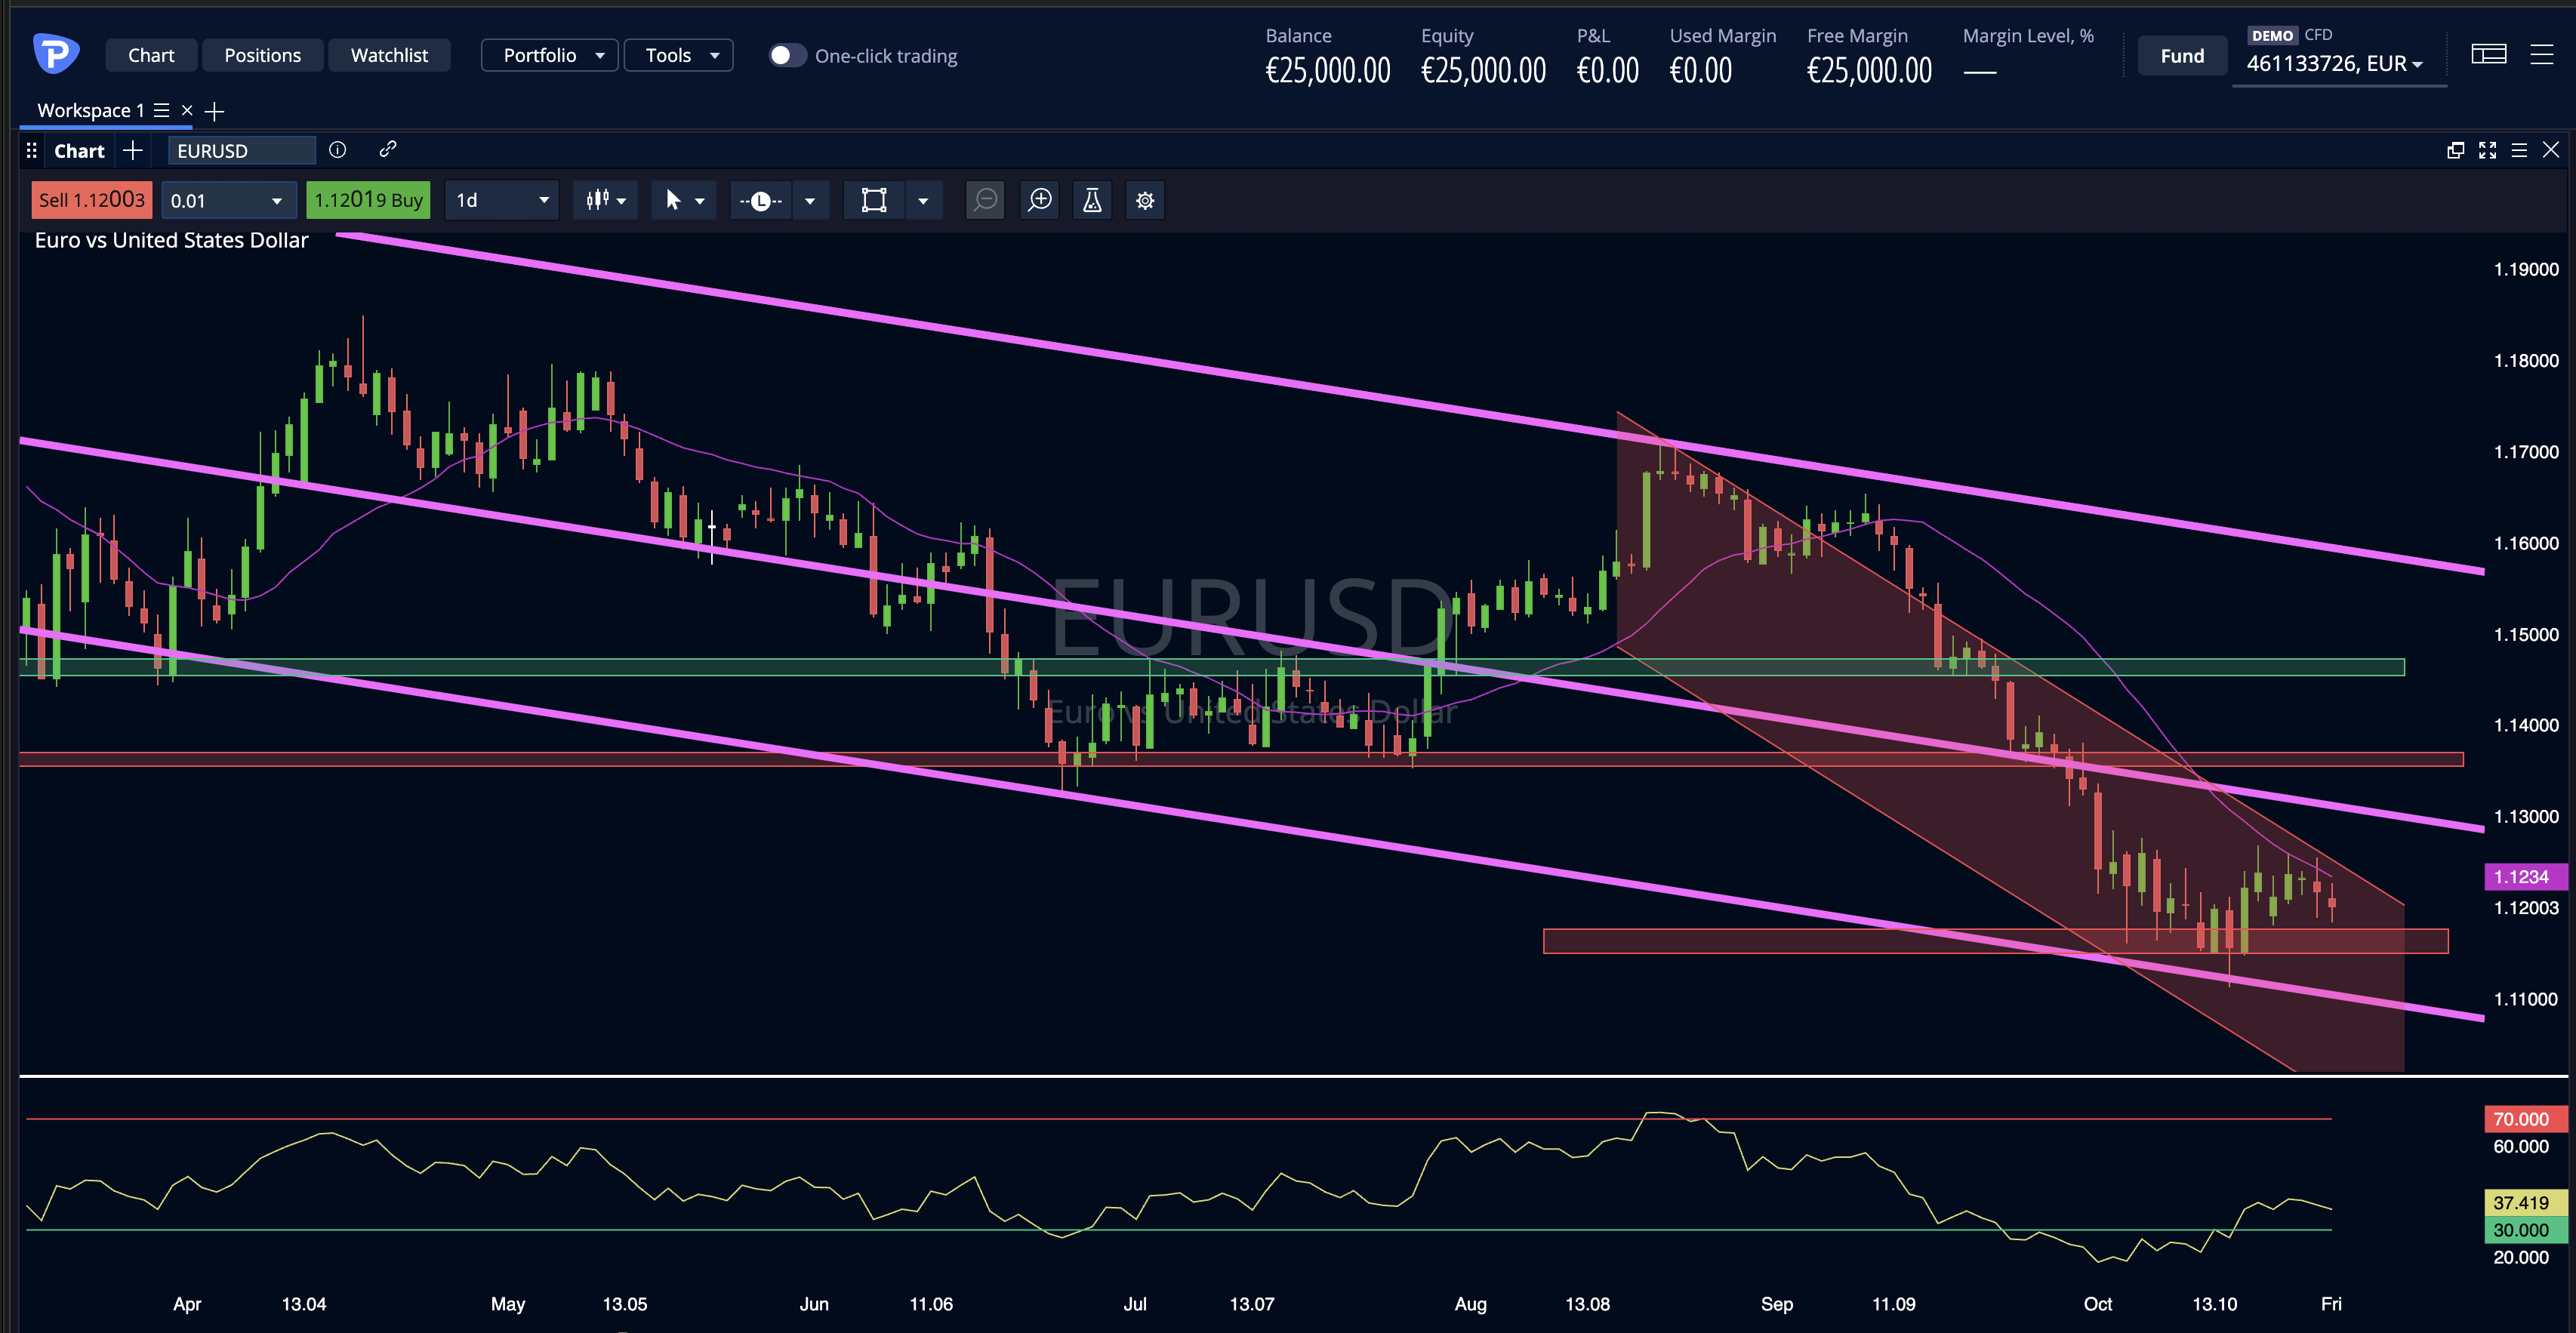Viewport: 2576px width, 1333px height.
Task: Select the rectangle shape drawing tool
Action: coord(874,200)
